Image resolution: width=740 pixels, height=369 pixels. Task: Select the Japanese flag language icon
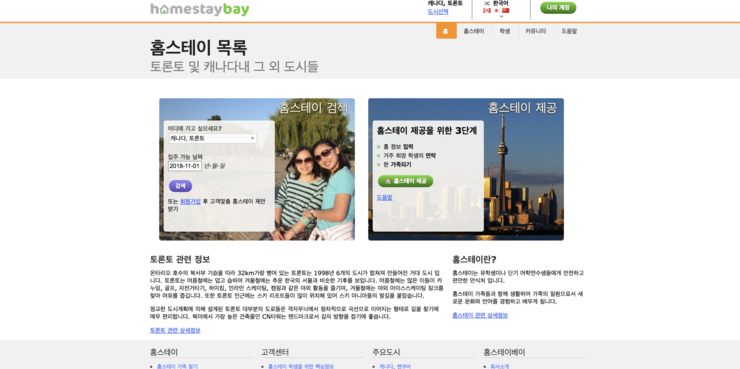tap(496, 10)
